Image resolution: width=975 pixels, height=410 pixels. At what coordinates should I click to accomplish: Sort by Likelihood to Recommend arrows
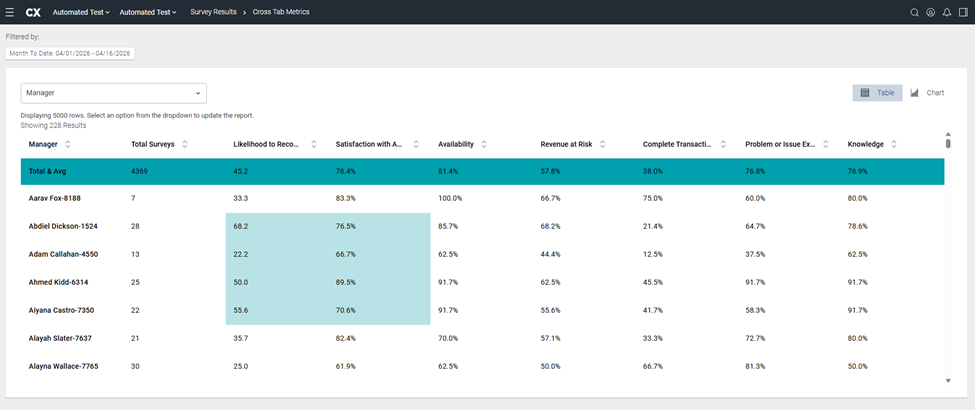[x=313, y=144]
